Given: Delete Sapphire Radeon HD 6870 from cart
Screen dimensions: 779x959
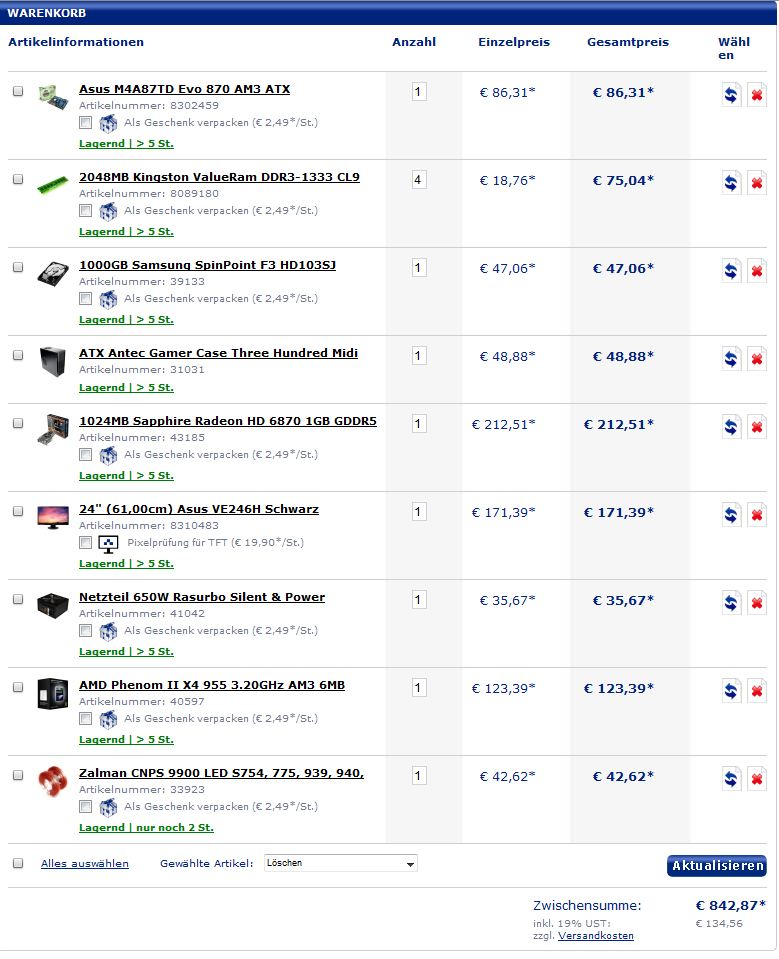Looking at the screenshot, I should click(x=757, y=427).
